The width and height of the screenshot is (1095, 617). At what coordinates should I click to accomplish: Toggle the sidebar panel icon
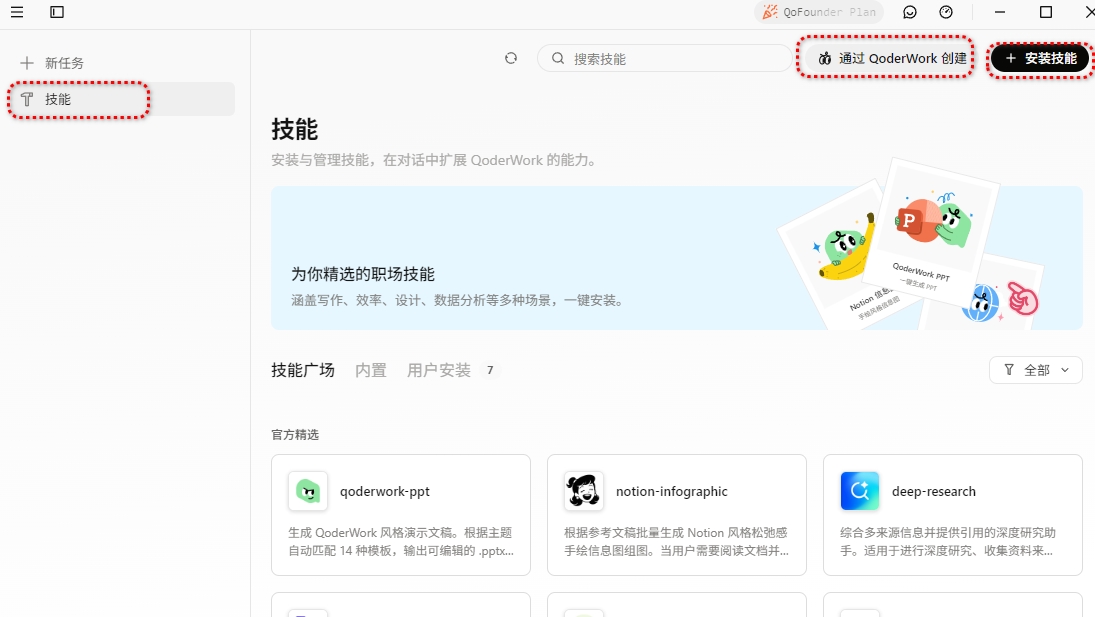tap(57, 12)
